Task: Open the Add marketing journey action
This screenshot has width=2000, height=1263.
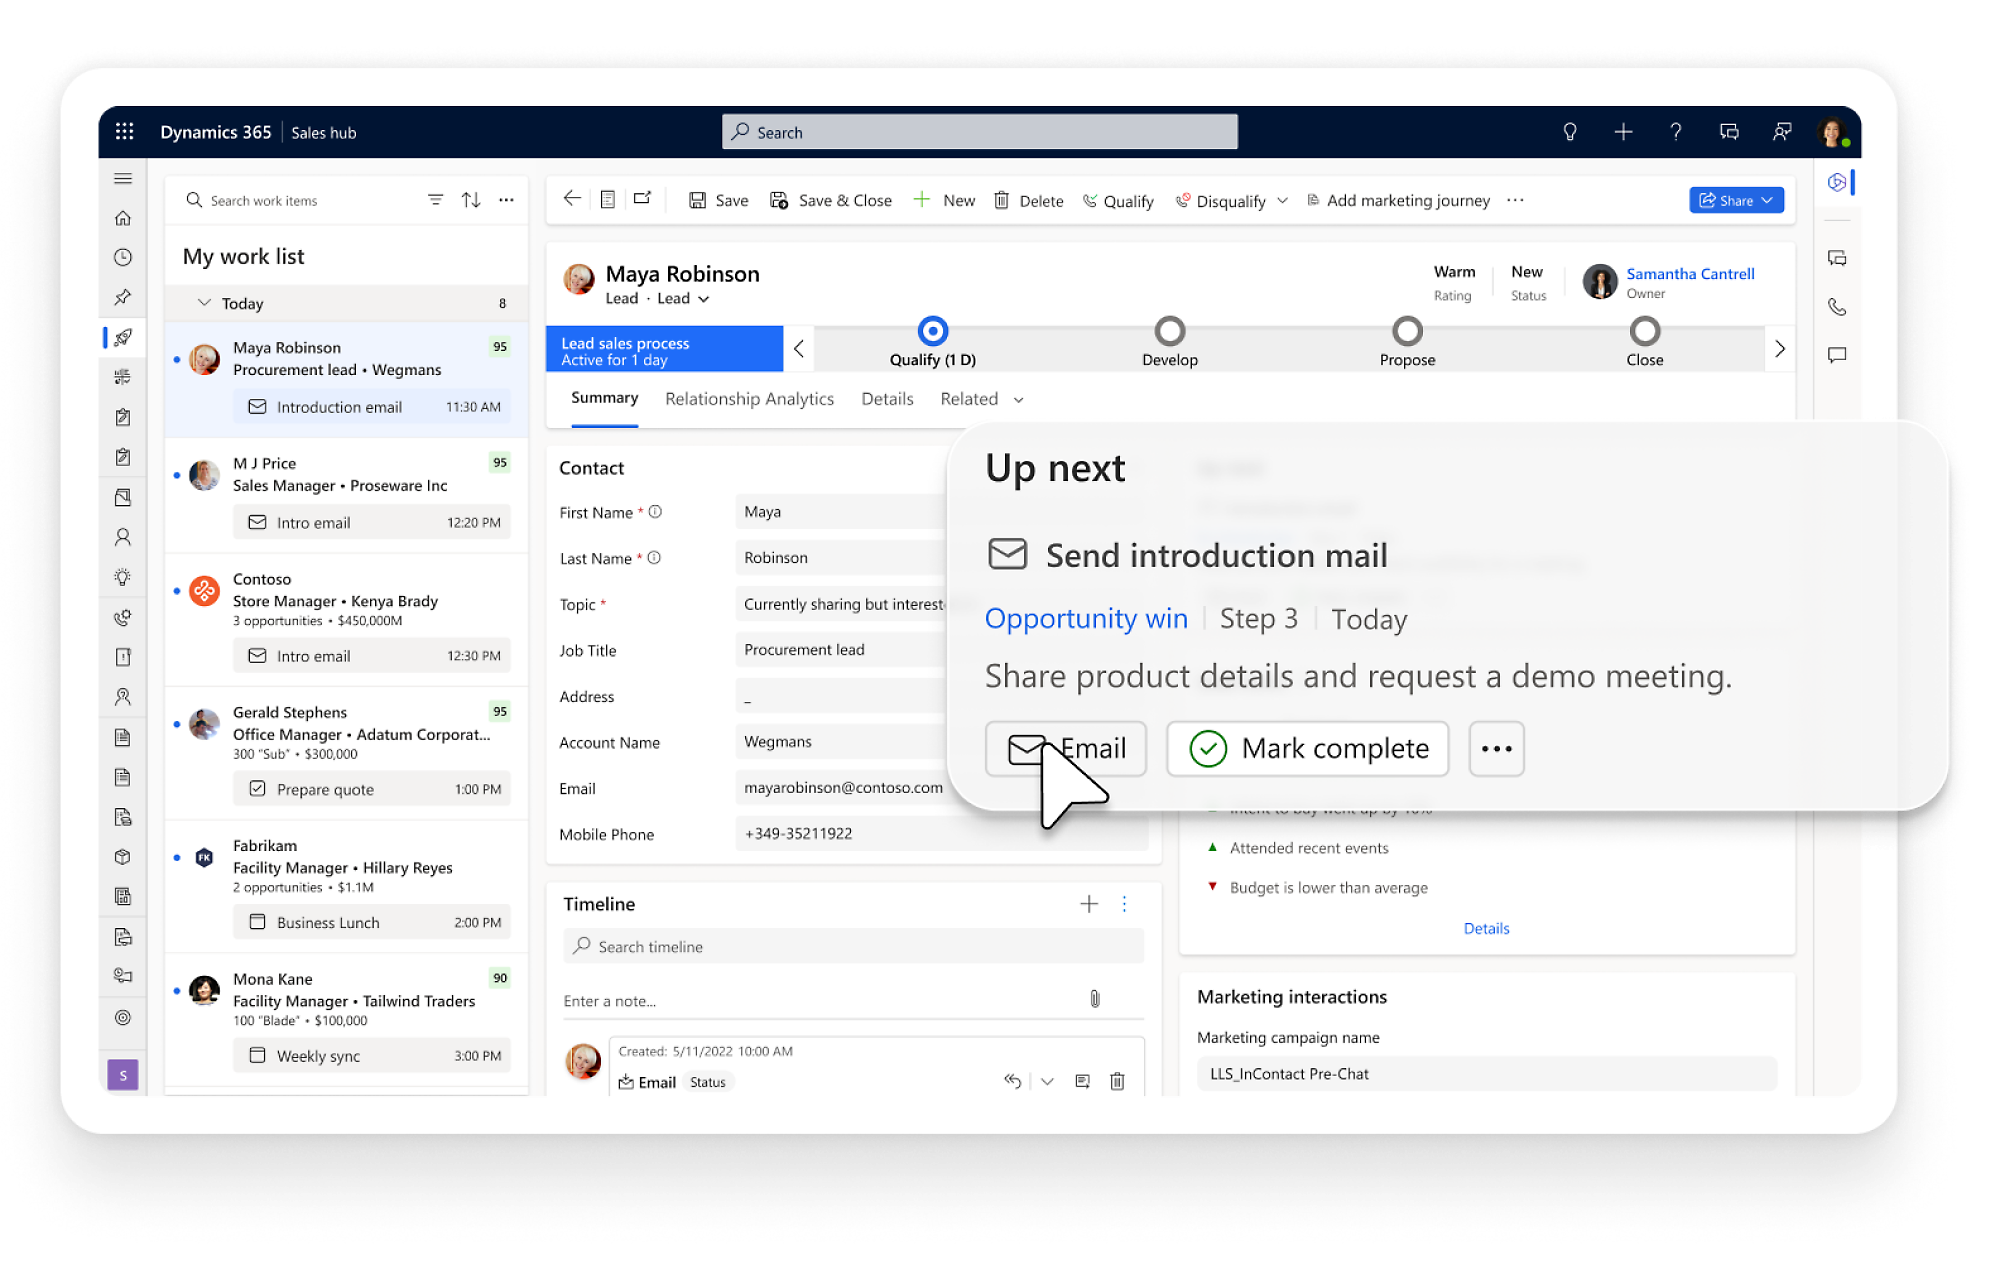Action: [x=1389, y=199]
